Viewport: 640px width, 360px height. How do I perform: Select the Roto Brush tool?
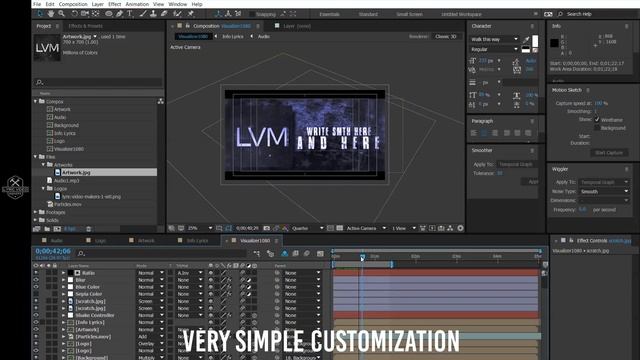(177, 14)
